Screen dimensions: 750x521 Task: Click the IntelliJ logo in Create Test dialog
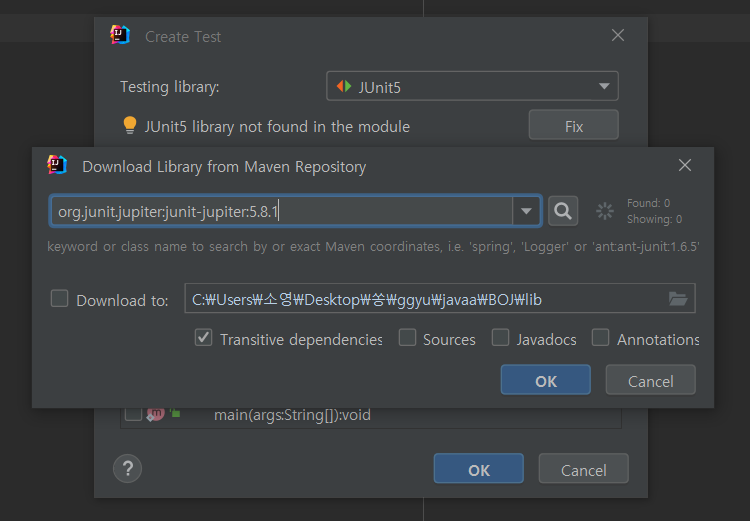click(x=120, y=35)
